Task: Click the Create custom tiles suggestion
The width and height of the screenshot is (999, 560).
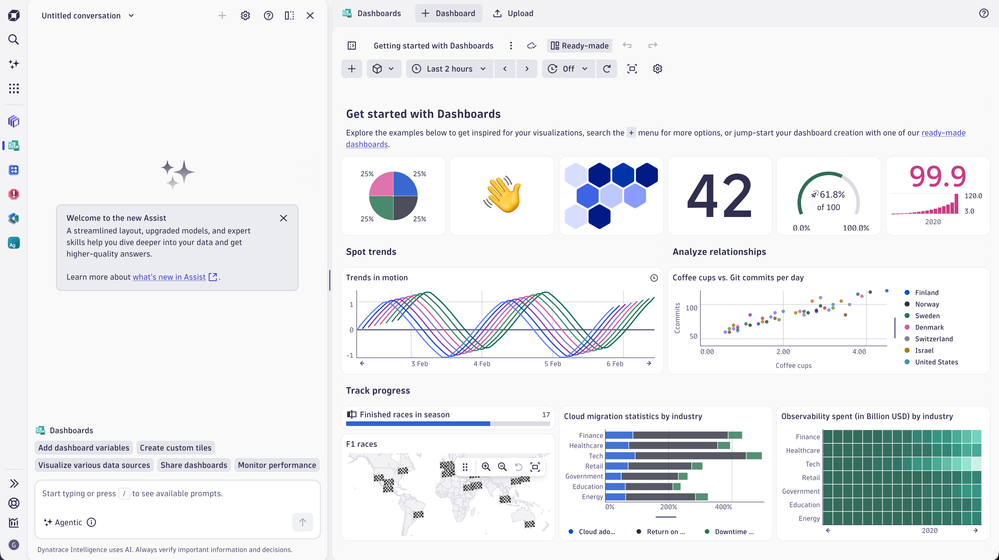Action: [175, 448]
